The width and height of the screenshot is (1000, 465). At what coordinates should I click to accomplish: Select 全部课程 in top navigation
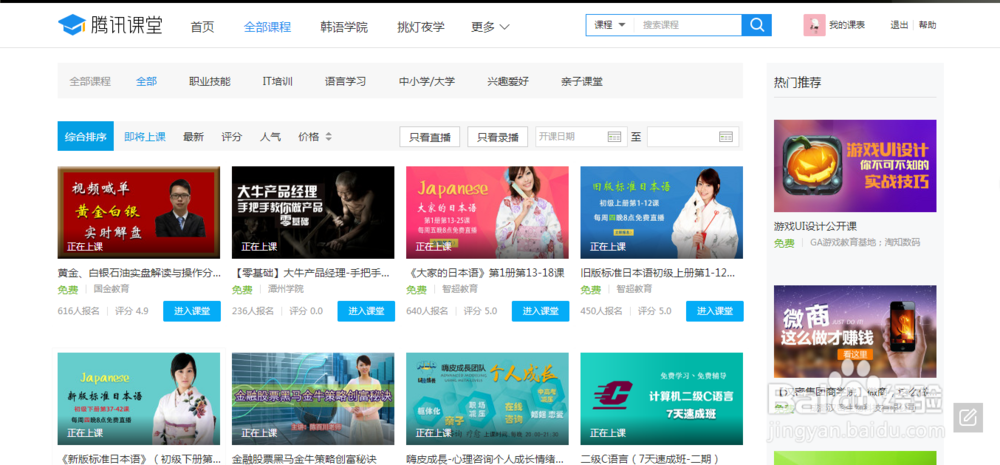pyautogui.click(x=267, y=27)
